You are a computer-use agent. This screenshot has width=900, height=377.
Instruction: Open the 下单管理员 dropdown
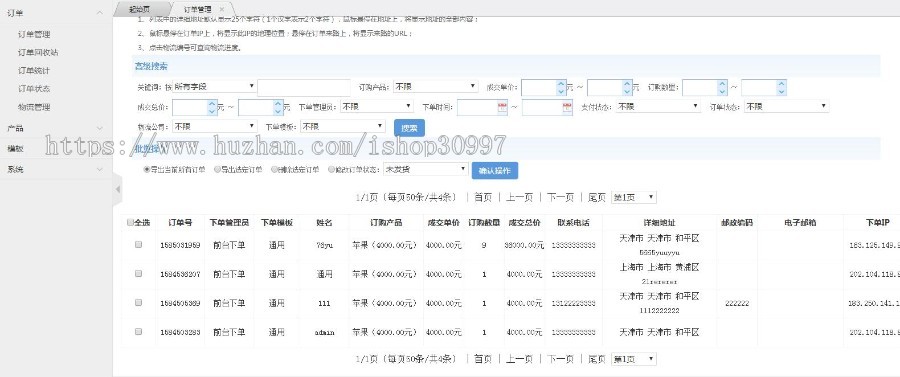[x=377, y=106]
